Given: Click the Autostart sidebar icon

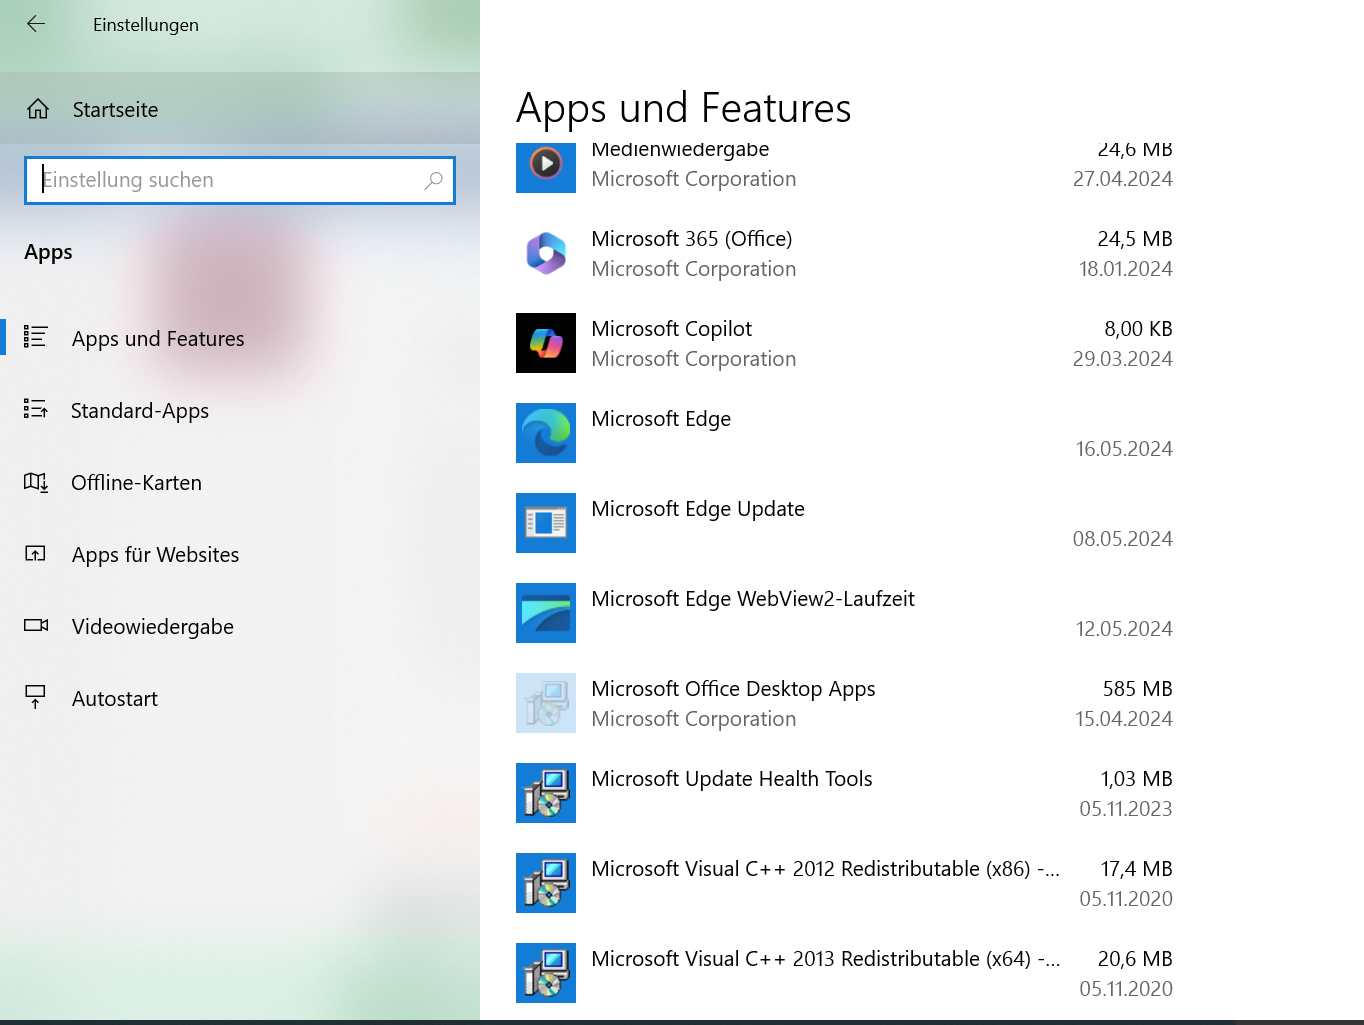Looking at the screenshot, I should click(35, 697).
